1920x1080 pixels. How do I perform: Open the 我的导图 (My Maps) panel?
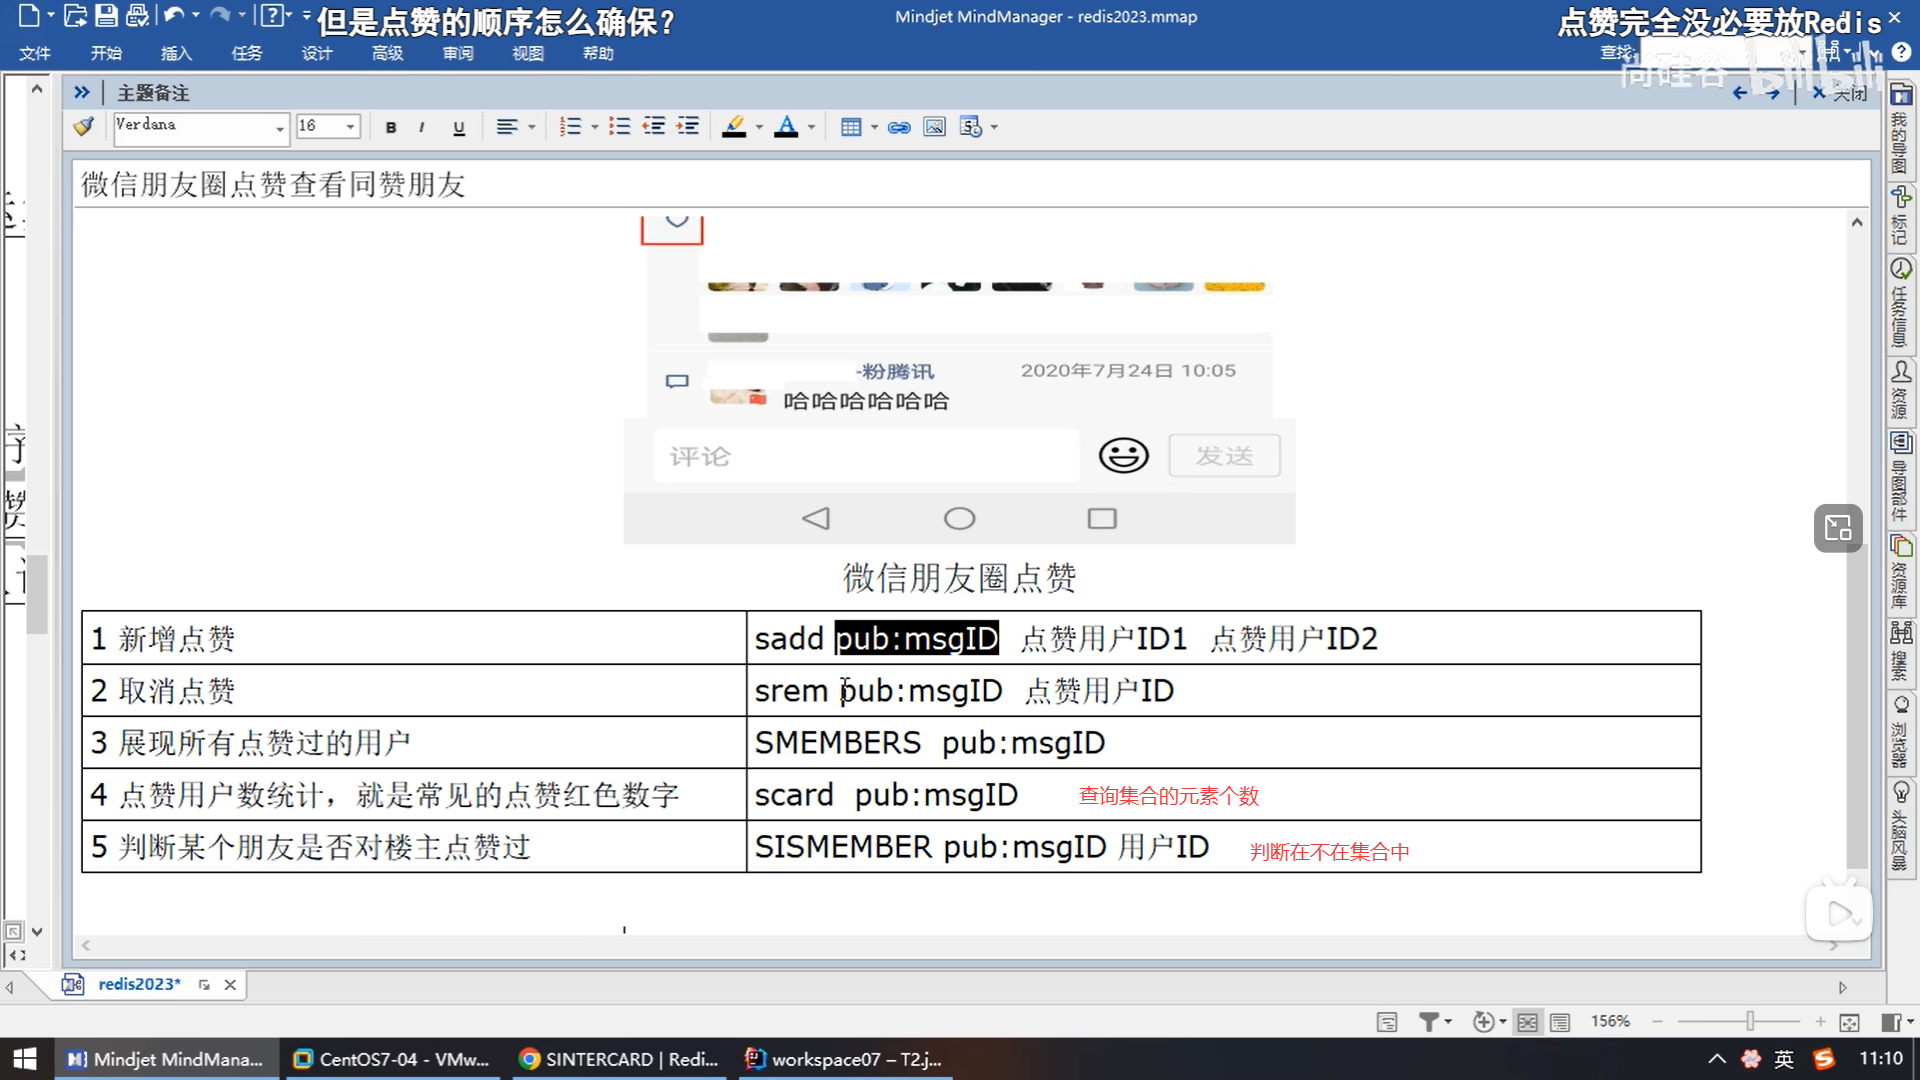1901,130
